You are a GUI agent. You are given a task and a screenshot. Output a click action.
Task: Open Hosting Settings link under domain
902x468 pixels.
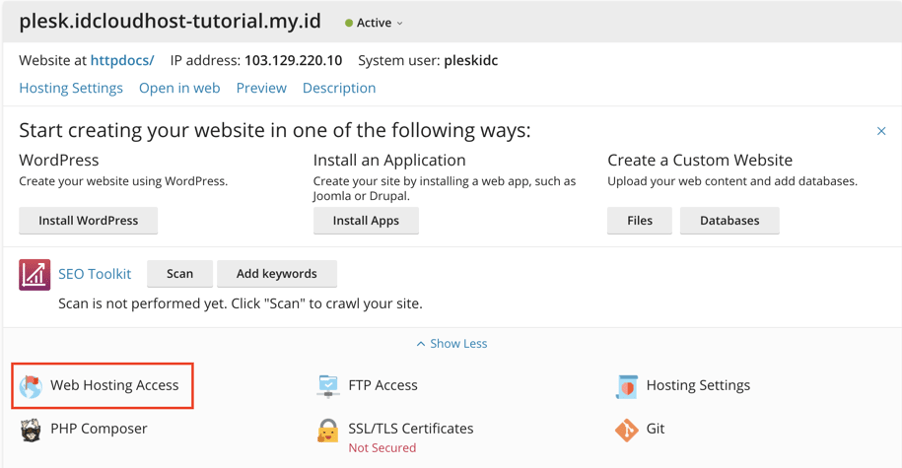click(x=71, y=88)
